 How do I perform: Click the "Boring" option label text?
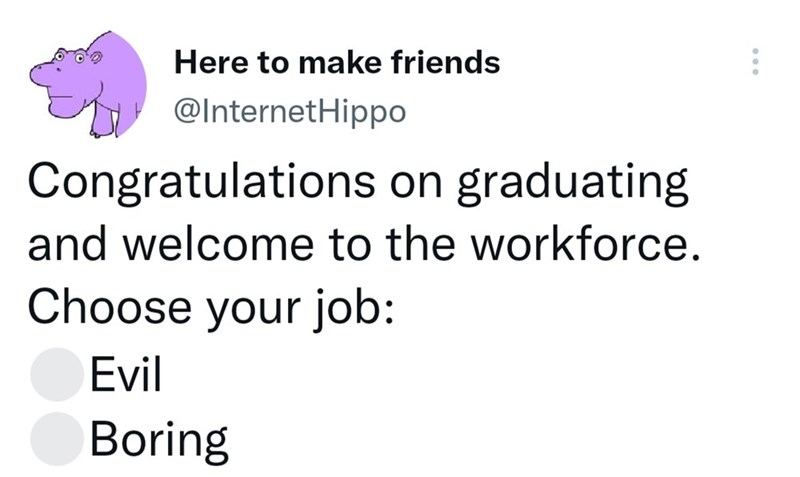[158, 438]
